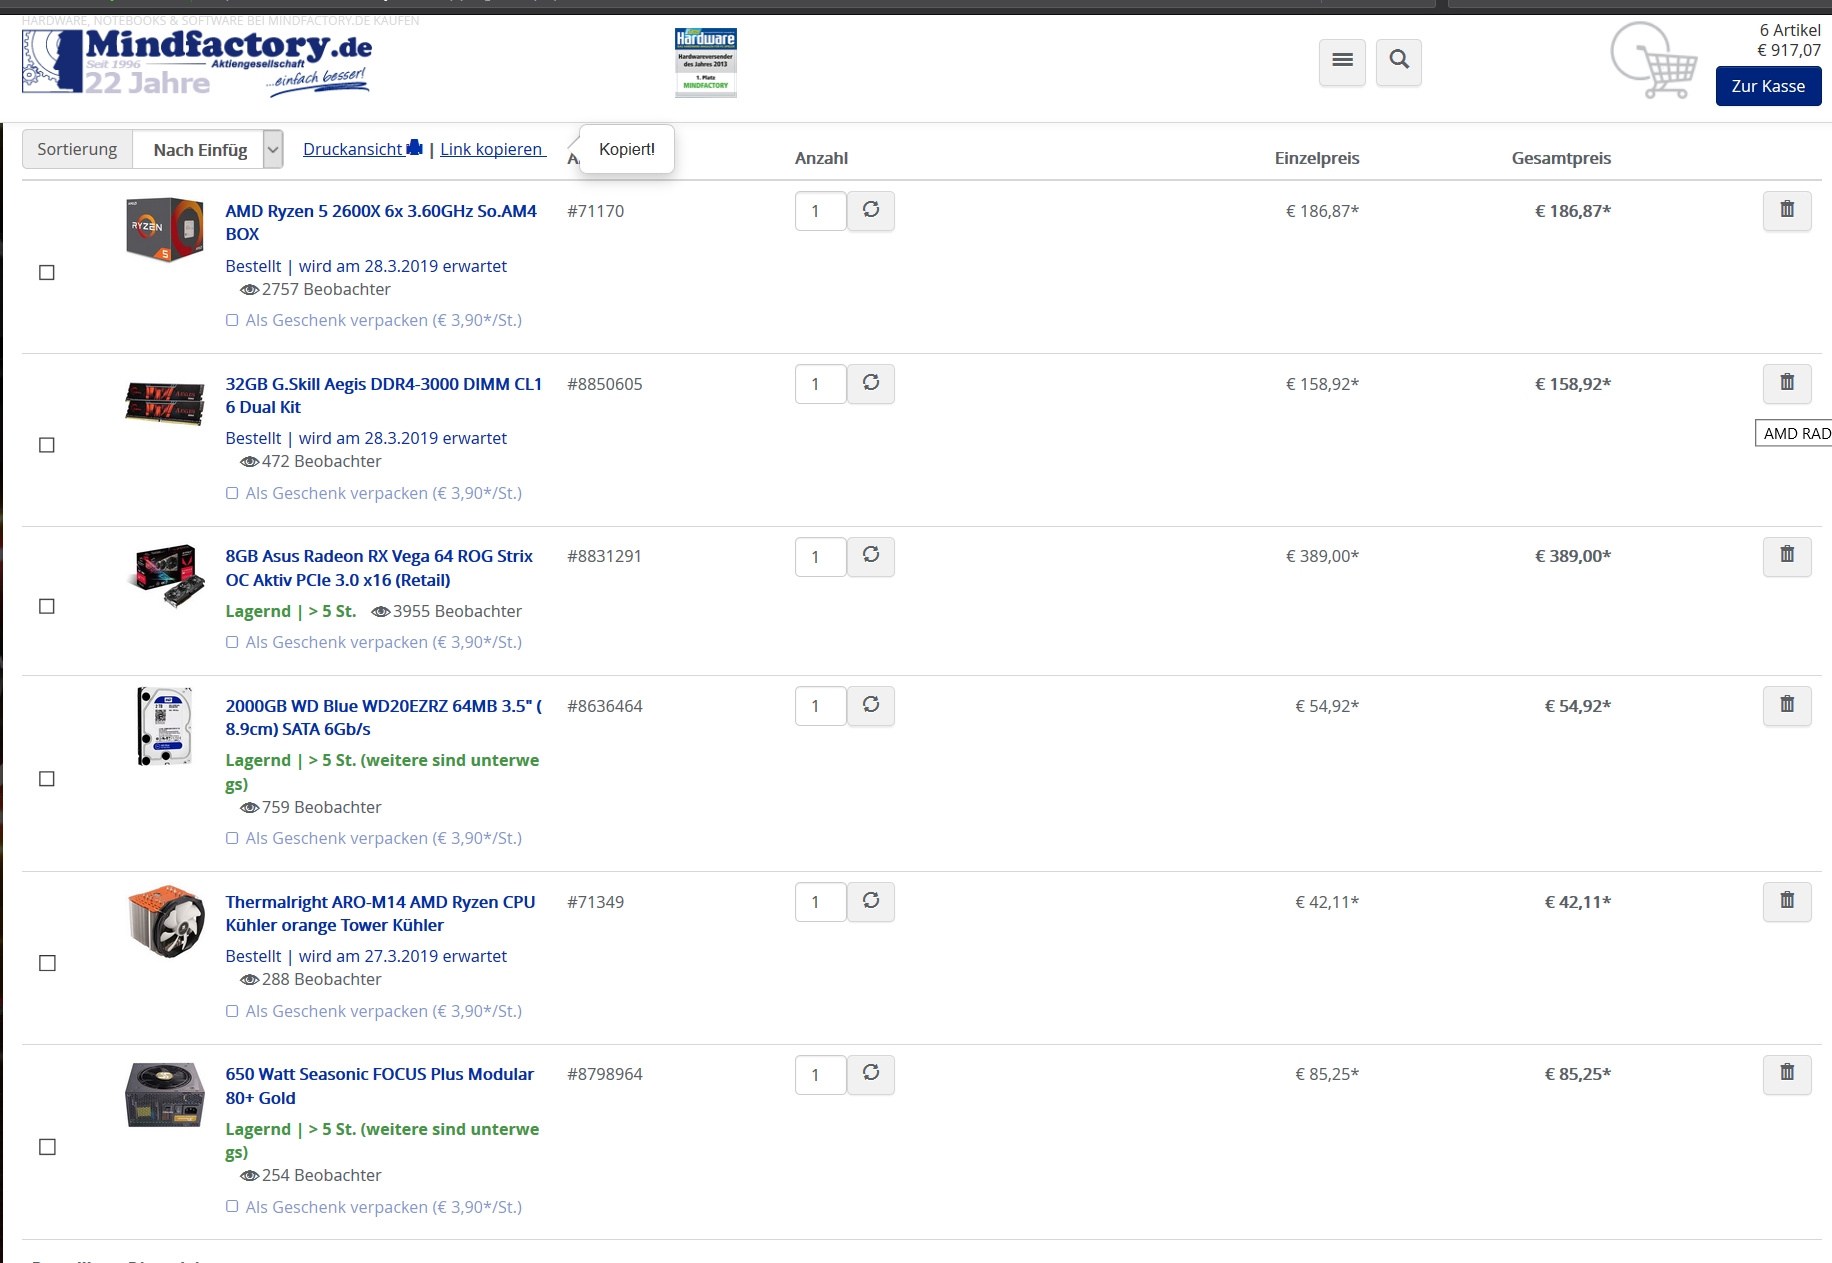Focus quantity field for G.Skill Aegis RAM
The height and width of the screenshot is (1263, 1832).
[x=820, y=384]
